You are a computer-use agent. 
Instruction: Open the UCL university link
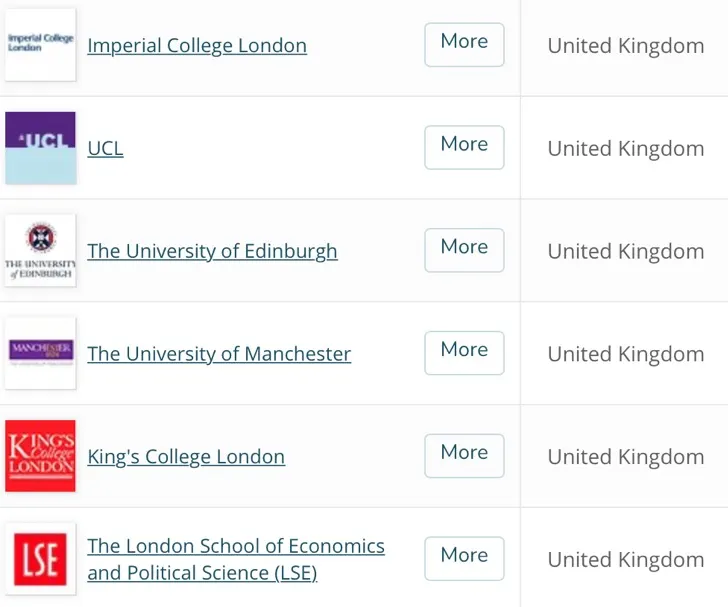tap(105, 149)
